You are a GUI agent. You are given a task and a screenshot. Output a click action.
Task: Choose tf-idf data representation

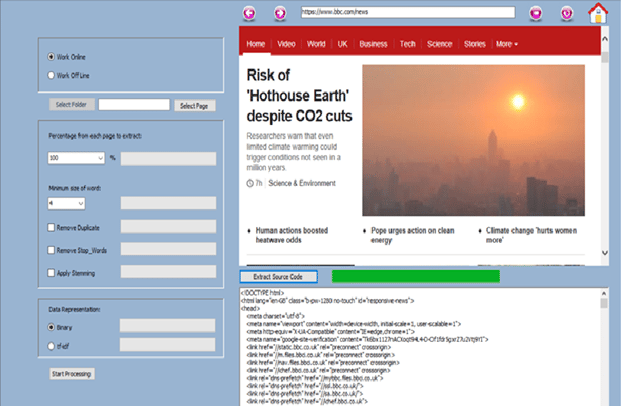pyautogui.click(x=51, y=346)
